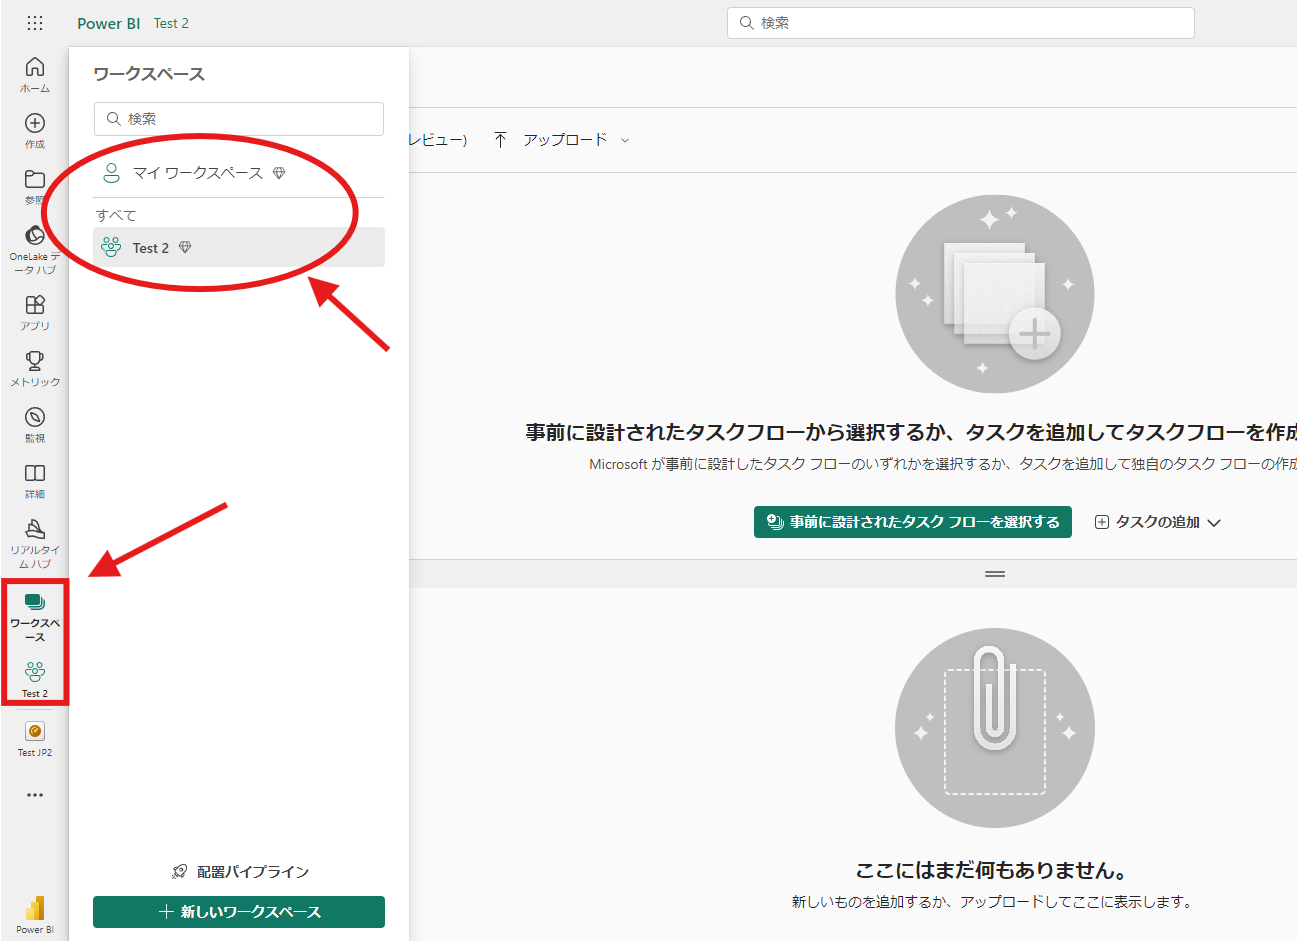Screen dimensions: 1297x941
Task: Click the すべて section label
Action: (116, 215)
